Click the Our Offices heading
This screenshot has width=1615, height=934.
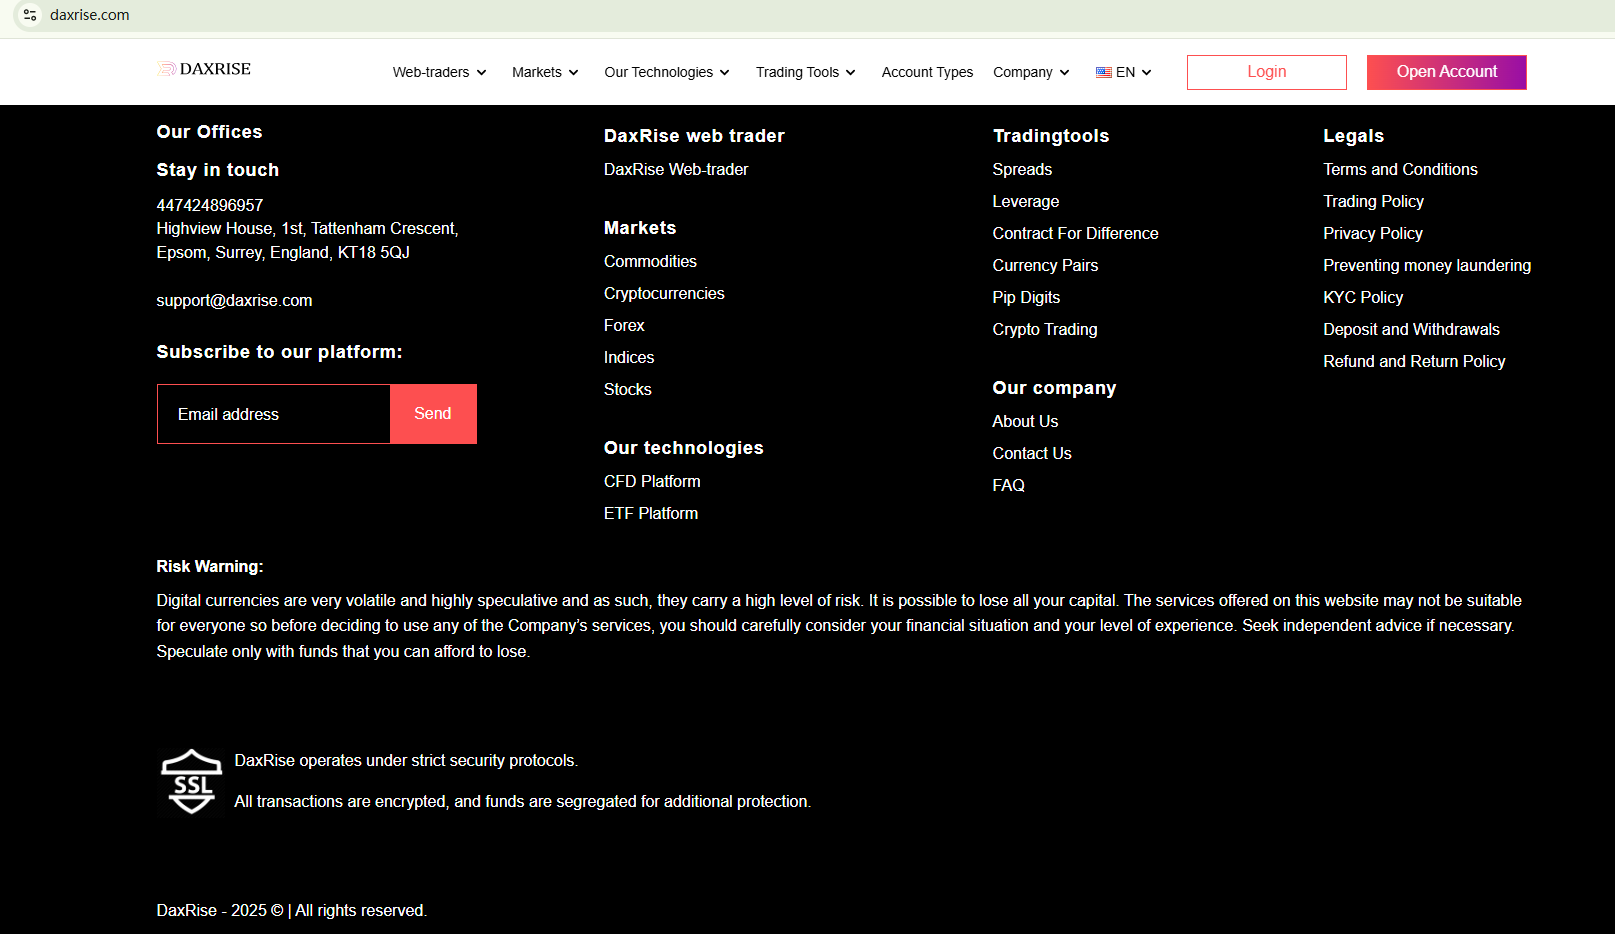(209, 132)
